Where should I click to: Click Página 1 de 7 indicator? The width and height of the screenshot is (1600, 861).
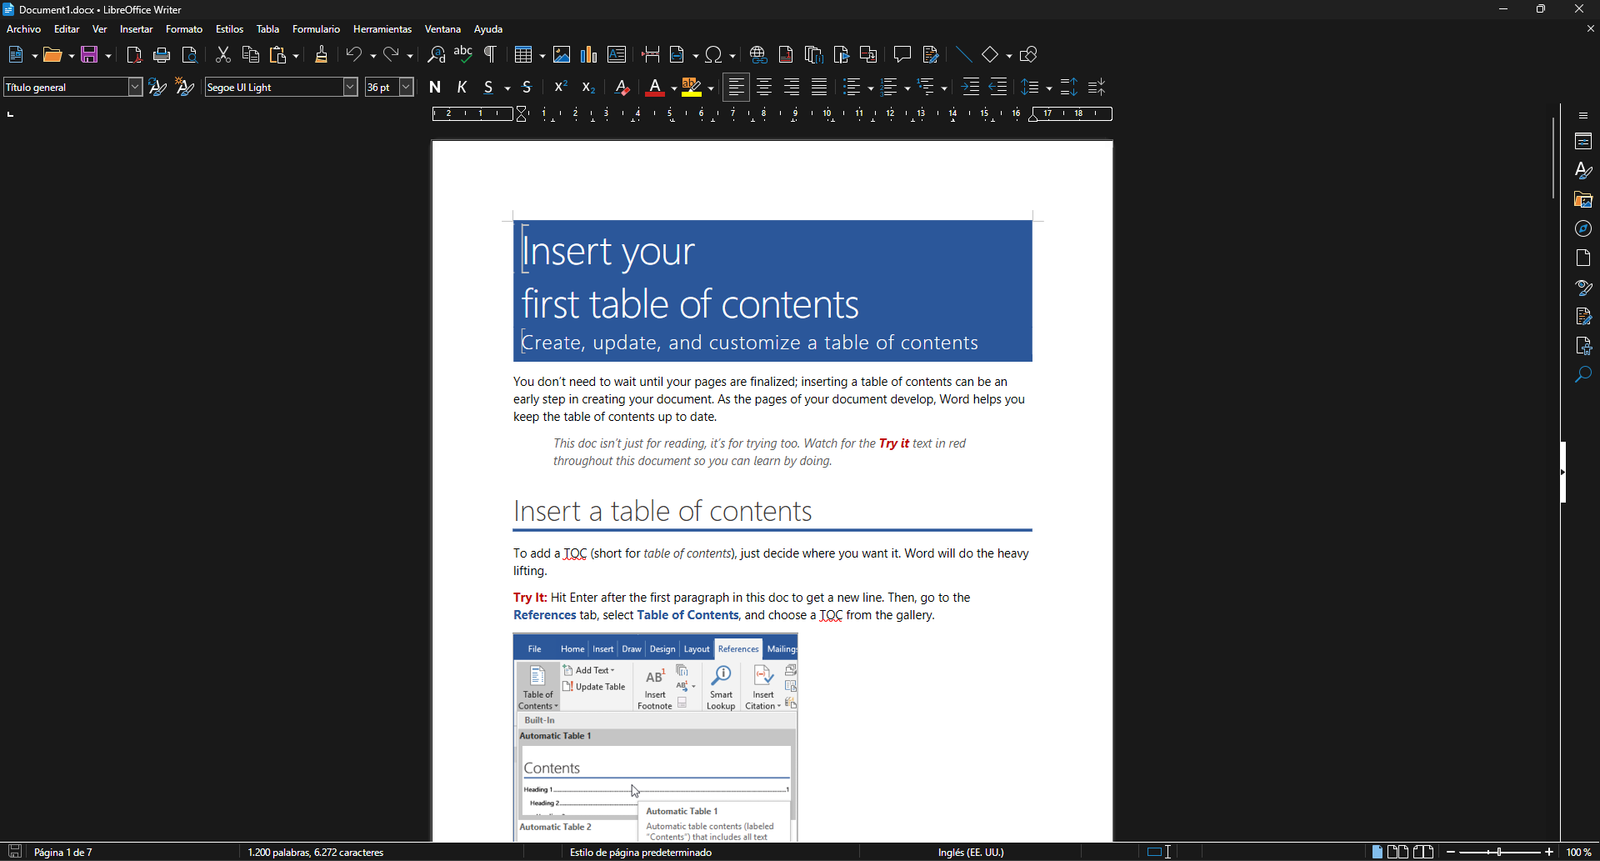(x=64, y=853)
